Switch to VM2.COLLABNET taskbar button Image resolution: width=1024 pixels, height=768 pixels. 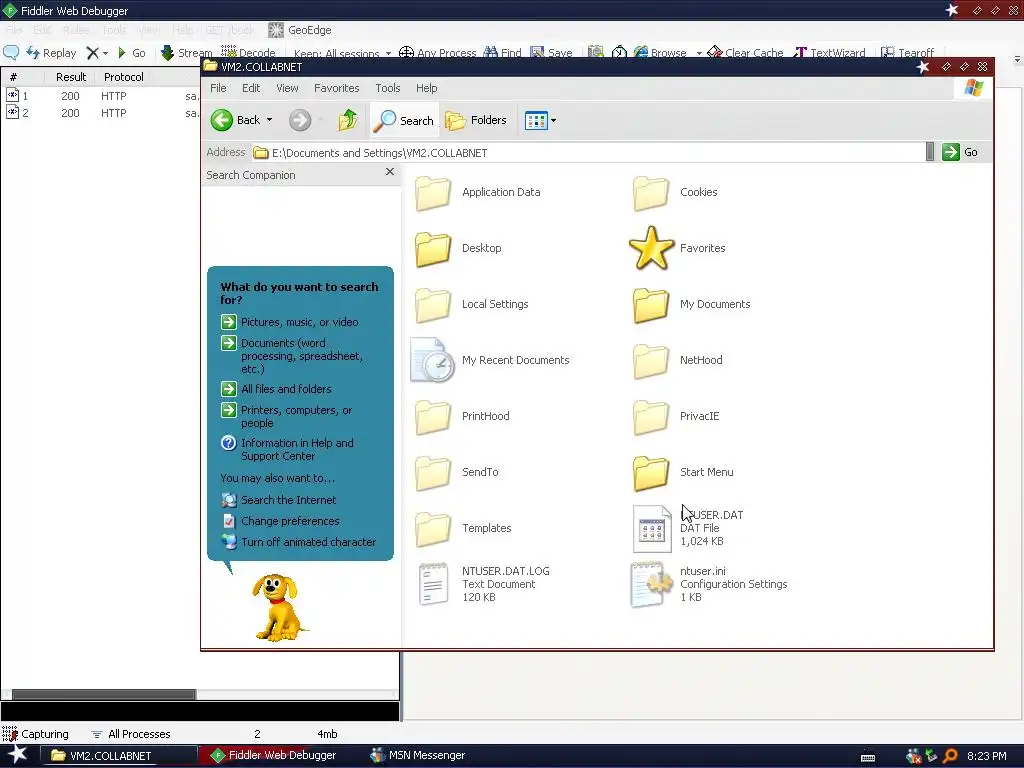[119, 756]
